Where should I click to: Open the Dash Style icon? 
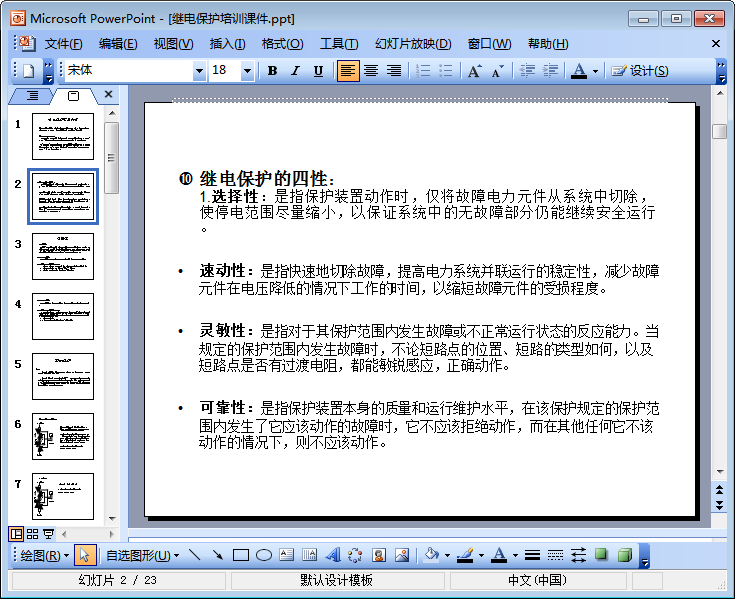pos(555,555)
